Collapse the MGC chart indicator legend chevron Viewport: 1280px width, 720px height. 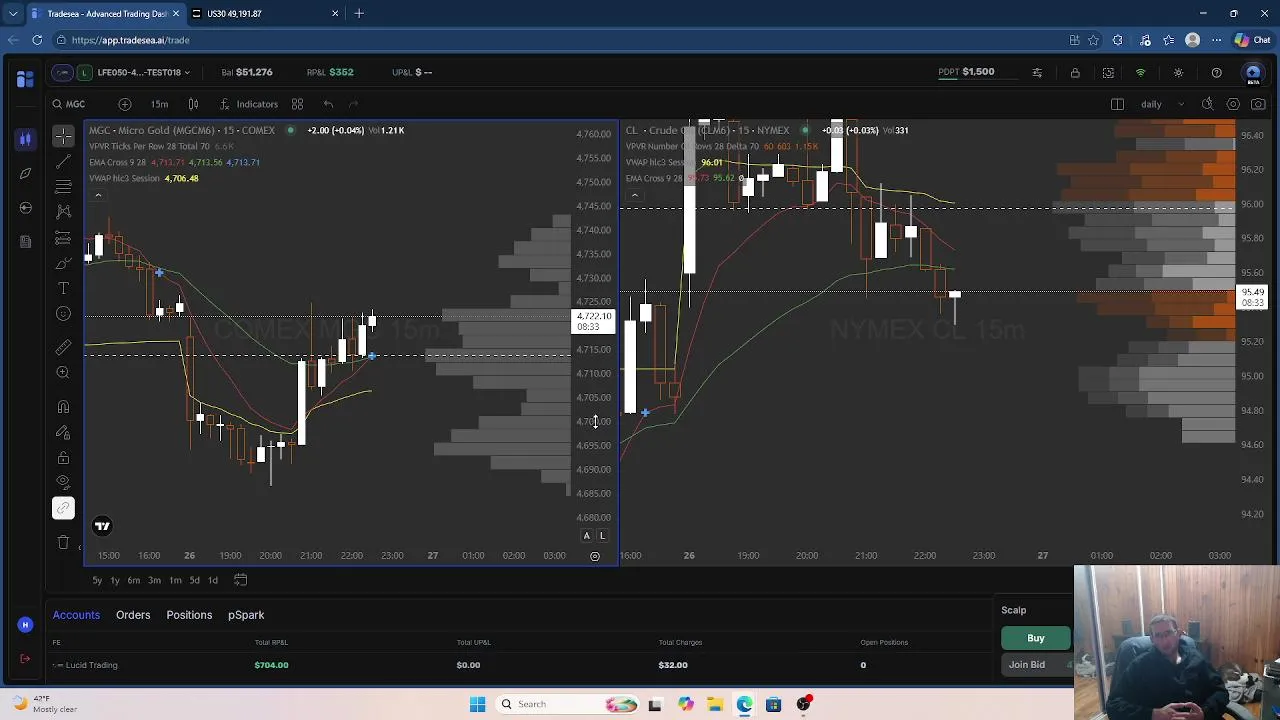pos(98,195)
